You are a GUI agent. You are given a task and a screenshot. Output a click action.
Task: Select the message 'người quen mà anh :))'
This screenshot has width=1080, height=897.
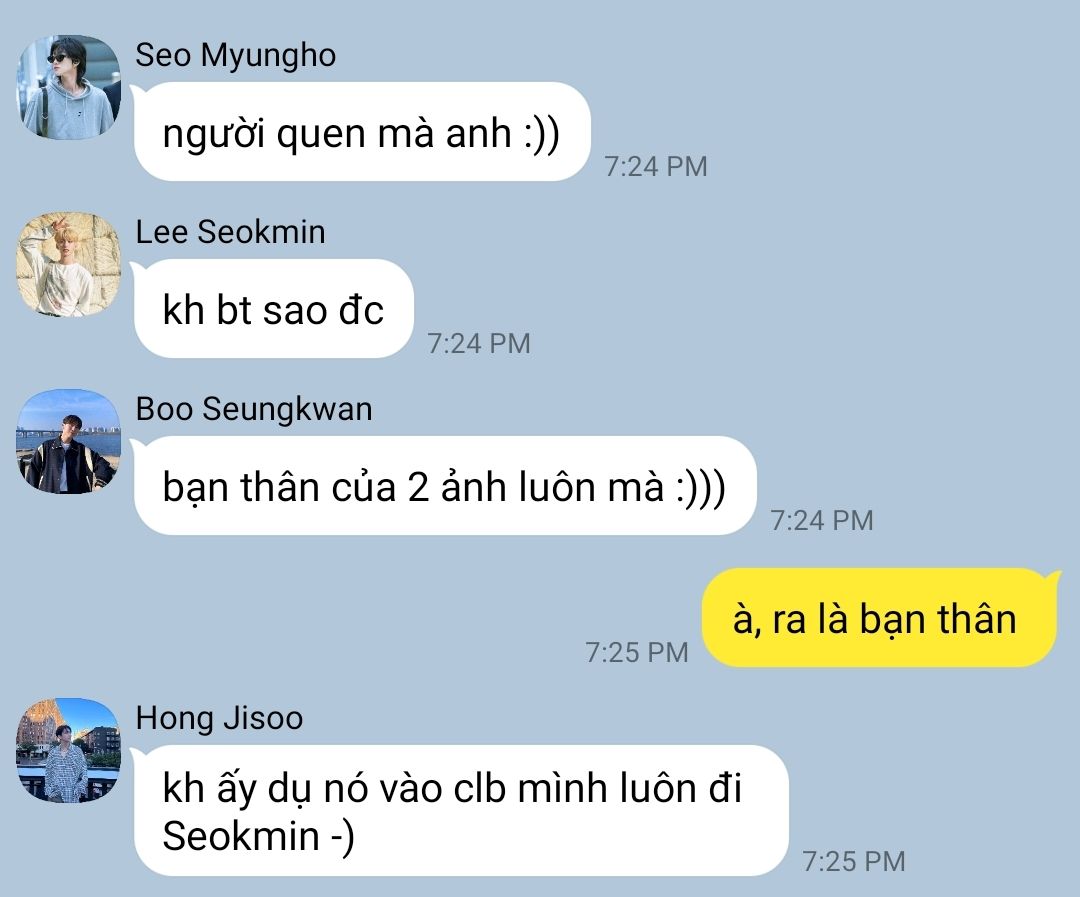pyautogui.click(x=362, y=132)
